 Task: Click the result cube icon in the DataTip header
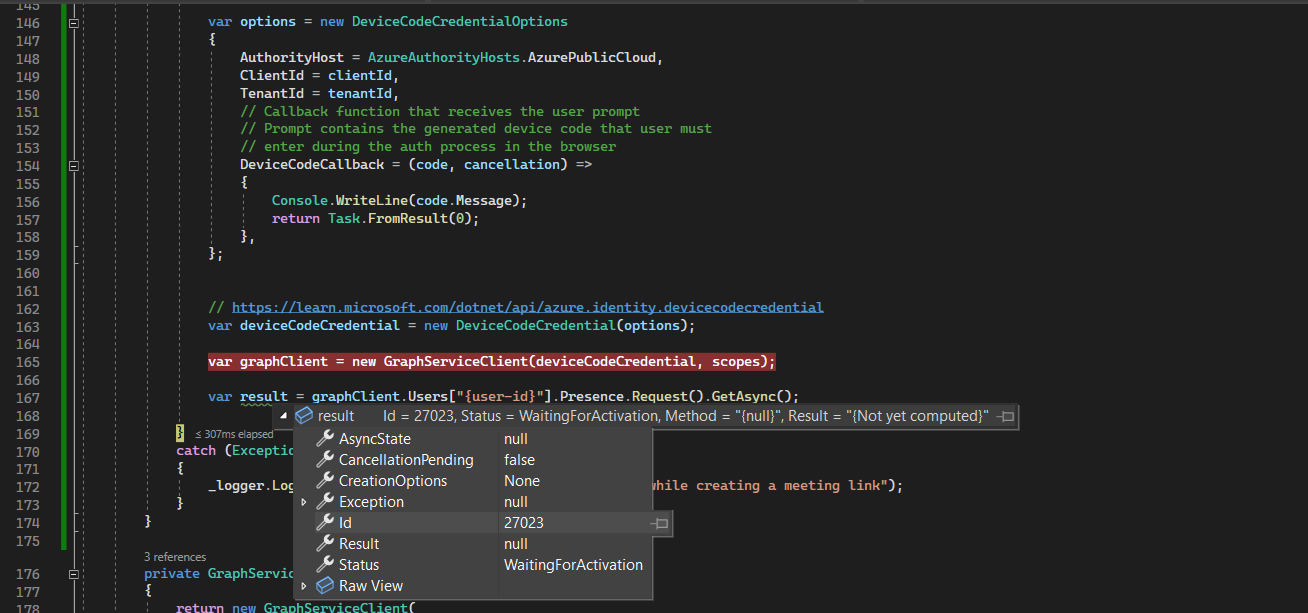(303, 416)
